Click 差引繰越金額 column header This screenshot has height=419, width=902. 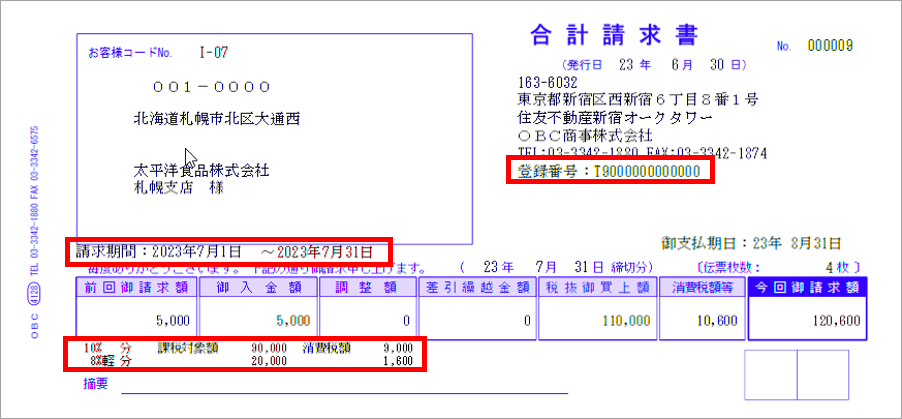(x=477, y=287)
